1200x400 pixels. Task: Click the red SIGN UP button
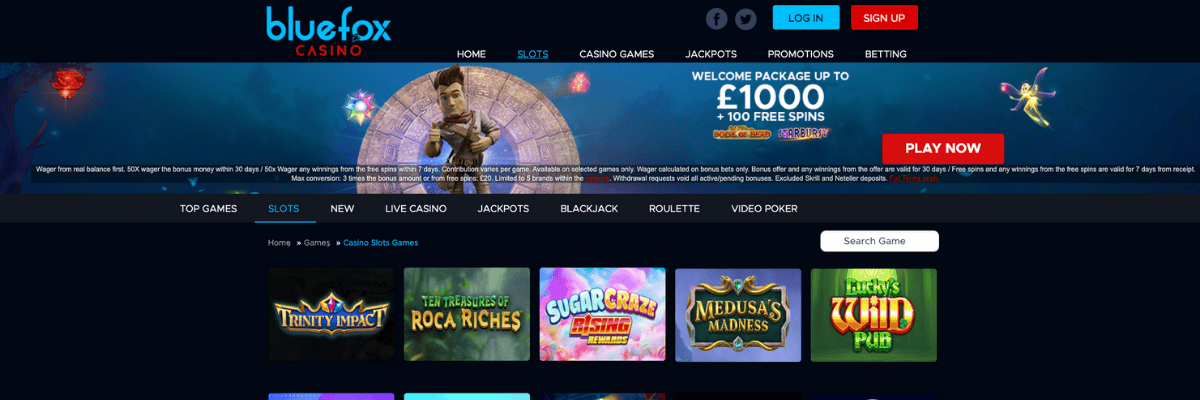click(884, 18)
